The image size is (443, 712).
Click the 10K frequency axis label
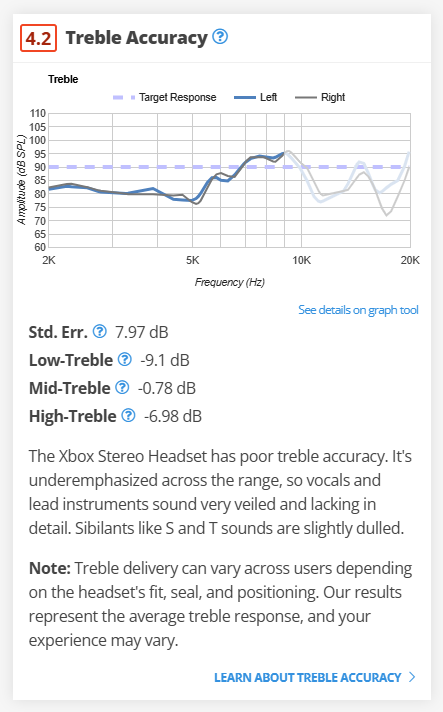click(x=301, y=260)
